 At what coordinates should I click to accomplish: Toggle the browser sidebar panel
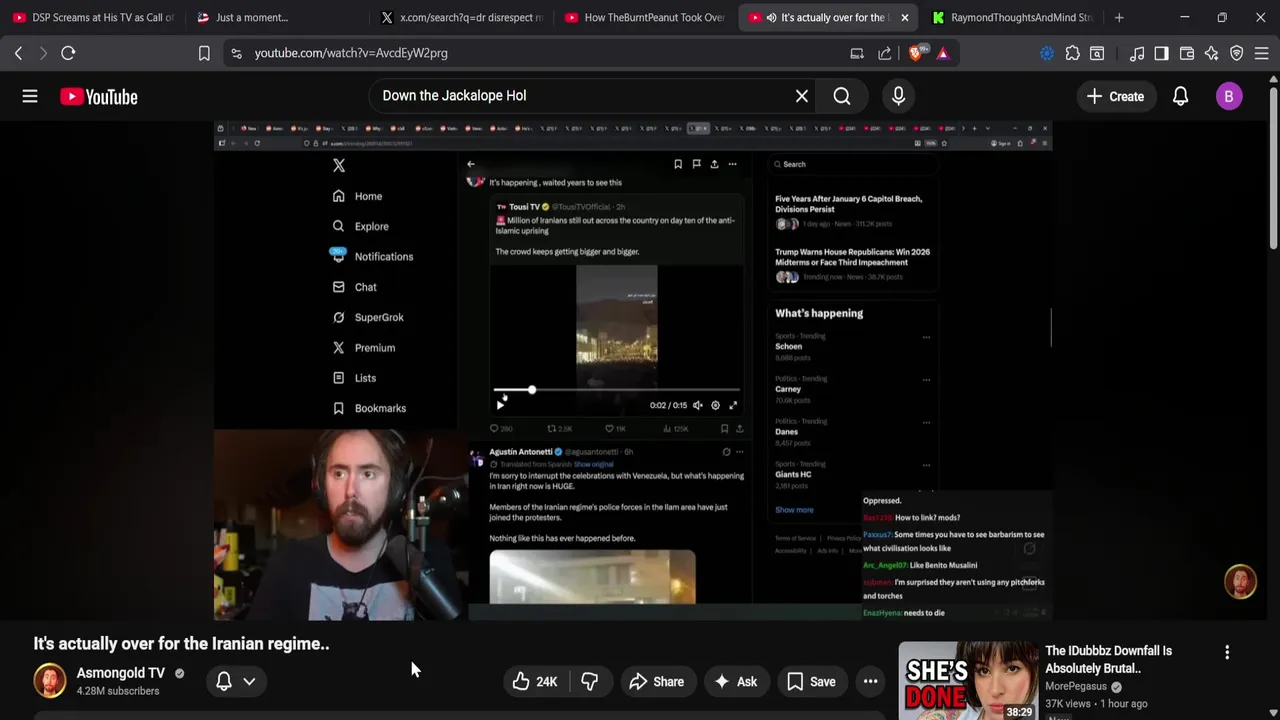1161,53
